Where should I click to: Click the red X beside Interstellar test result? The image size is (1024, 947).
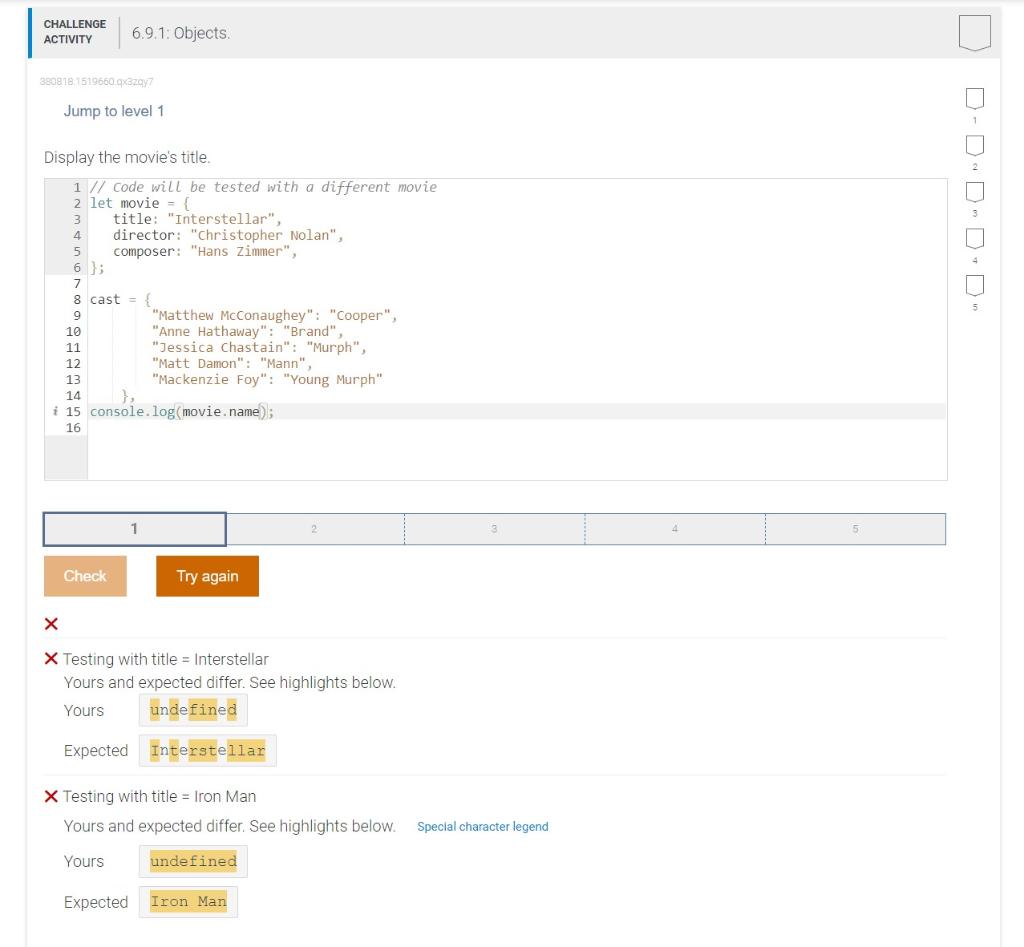pyautogui.click(x=50, y=658)
